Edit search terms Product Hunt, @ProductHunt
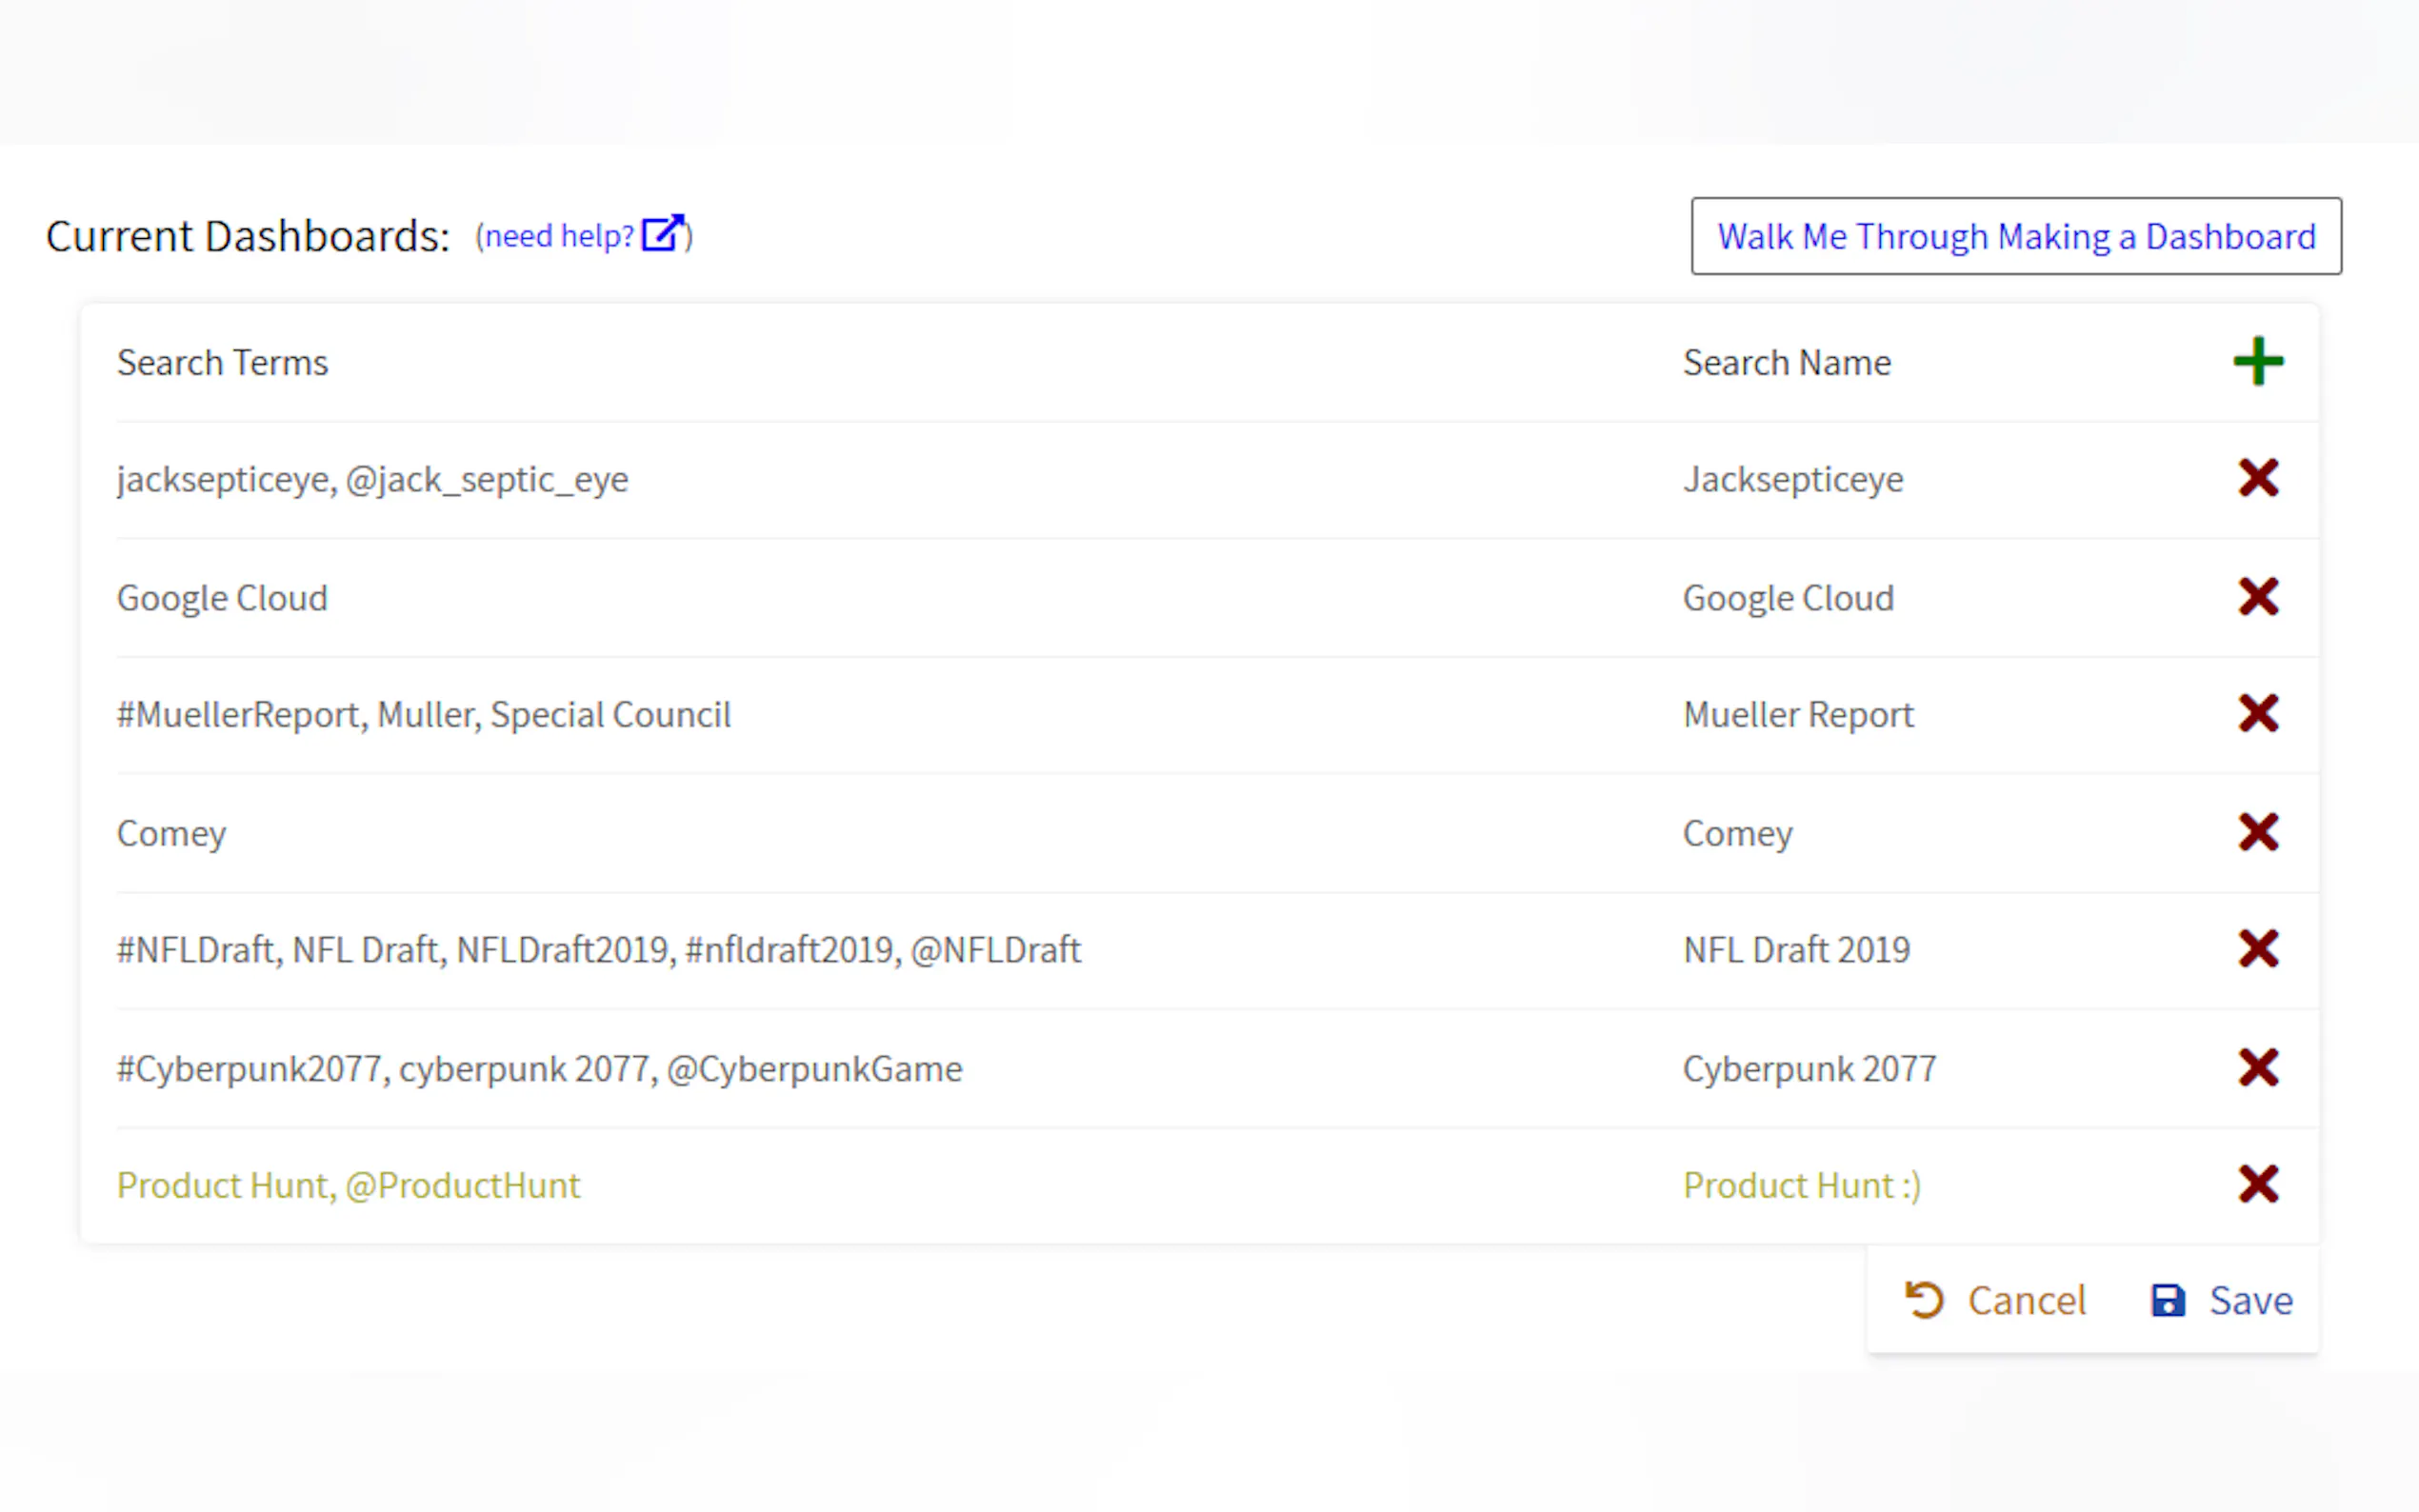Image resolution: width=2419 pixels, height=1512 pixels. 348,1186
